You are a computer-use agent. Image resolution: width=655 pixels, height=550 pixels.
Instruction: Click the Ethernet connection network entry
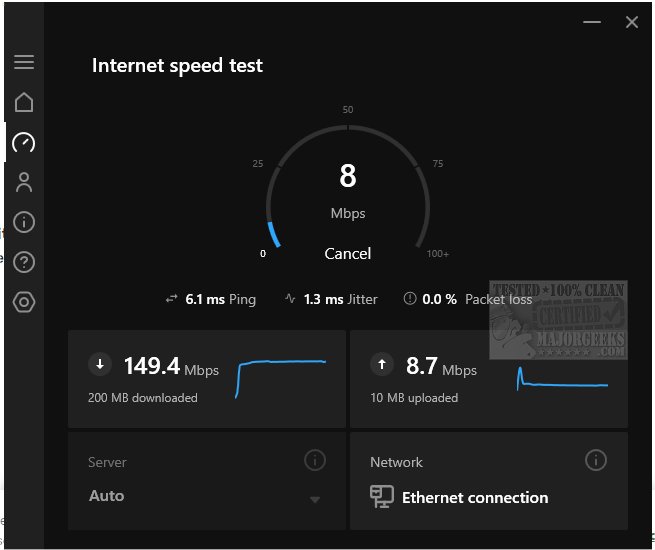pos(474,497)
